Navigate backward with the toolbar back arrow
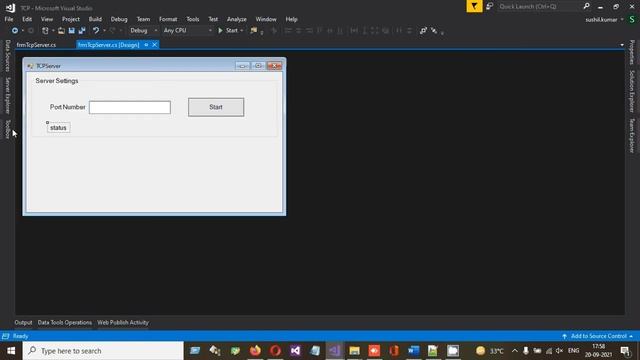The width and height of the screenshot is (640, 360). click(15, 31)
